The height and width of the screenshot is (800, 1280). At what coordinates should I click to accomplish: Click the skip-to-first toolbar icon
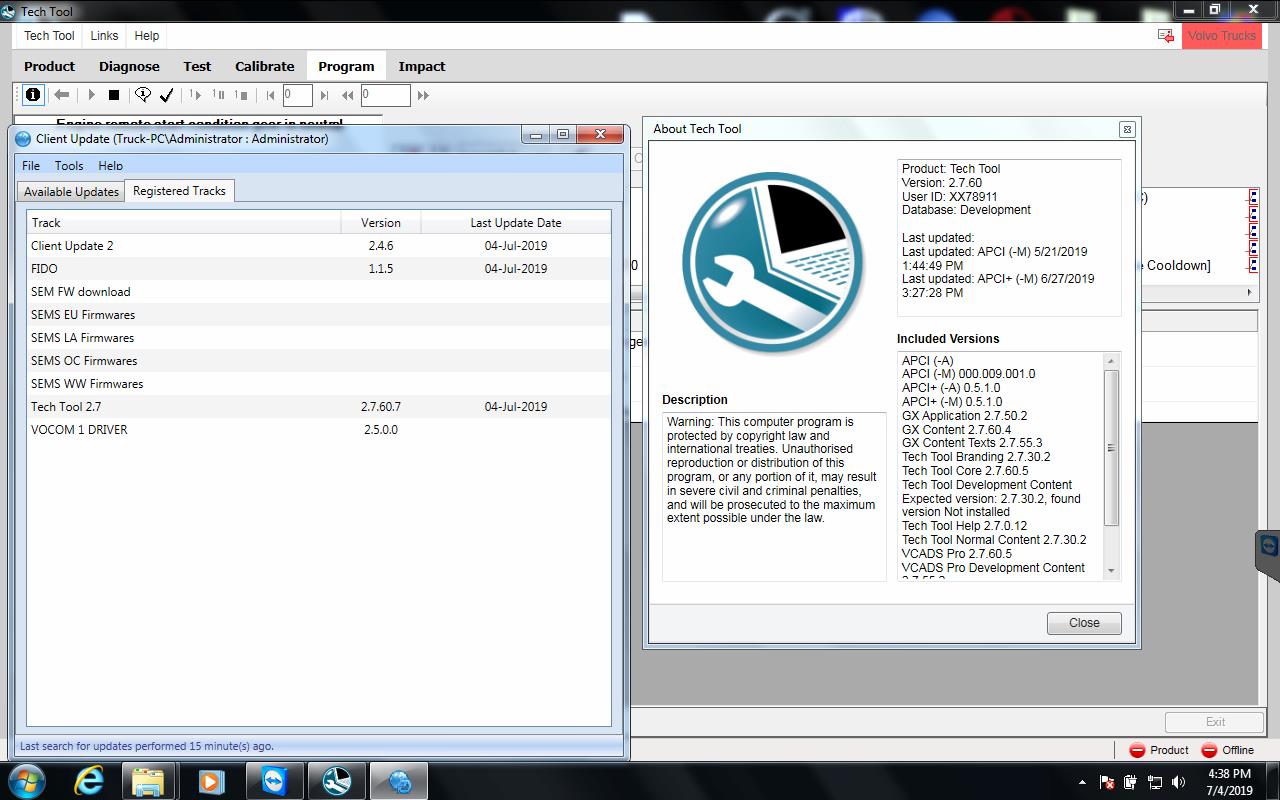tap(270, 95)
